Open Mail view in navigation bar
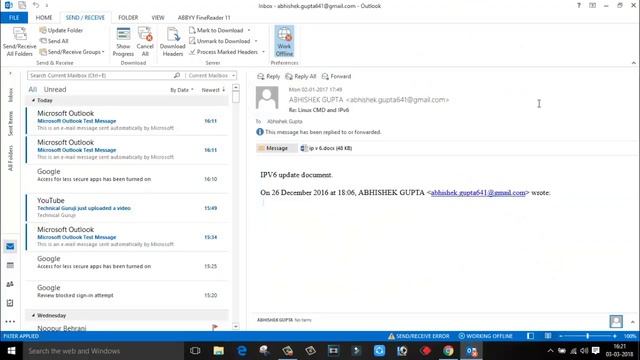 tap(10, 247)
